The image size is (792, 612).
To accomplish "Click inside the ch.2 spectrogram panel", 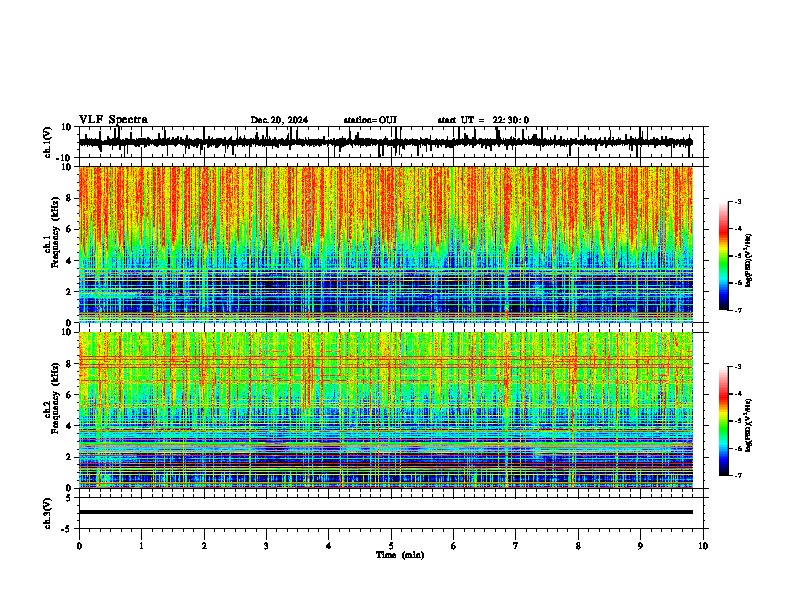I will (386, 410).
